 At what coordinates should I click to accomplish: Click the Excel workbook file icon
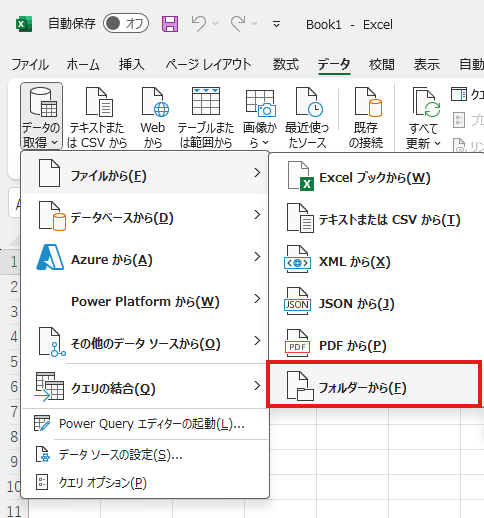point(300,176)
